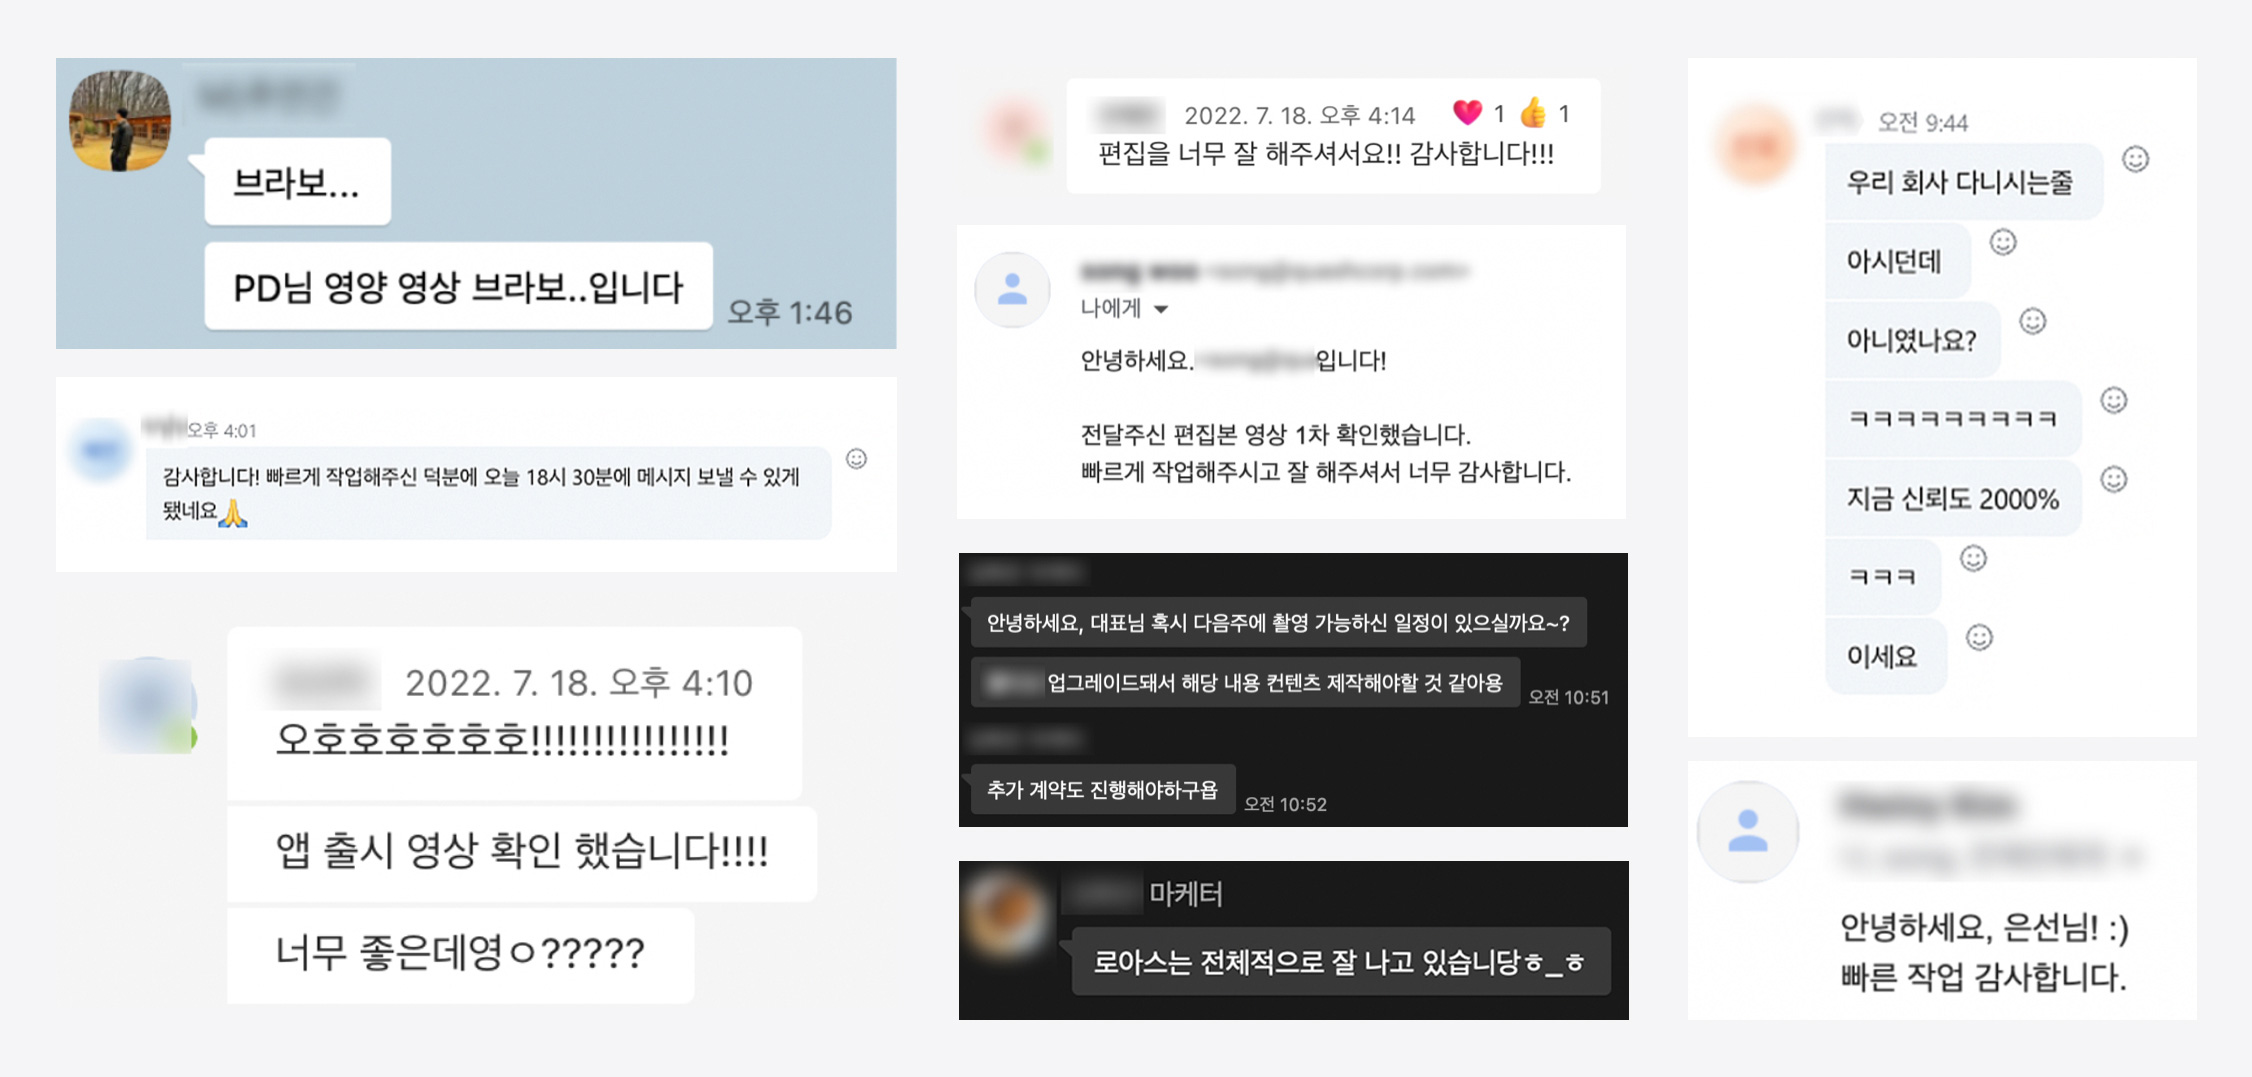Image resolution: width=2252 pixels, height=1077 pixels.
Task: Open profile photo of the '브라보...' sender
Action: (x=120, y=121)
